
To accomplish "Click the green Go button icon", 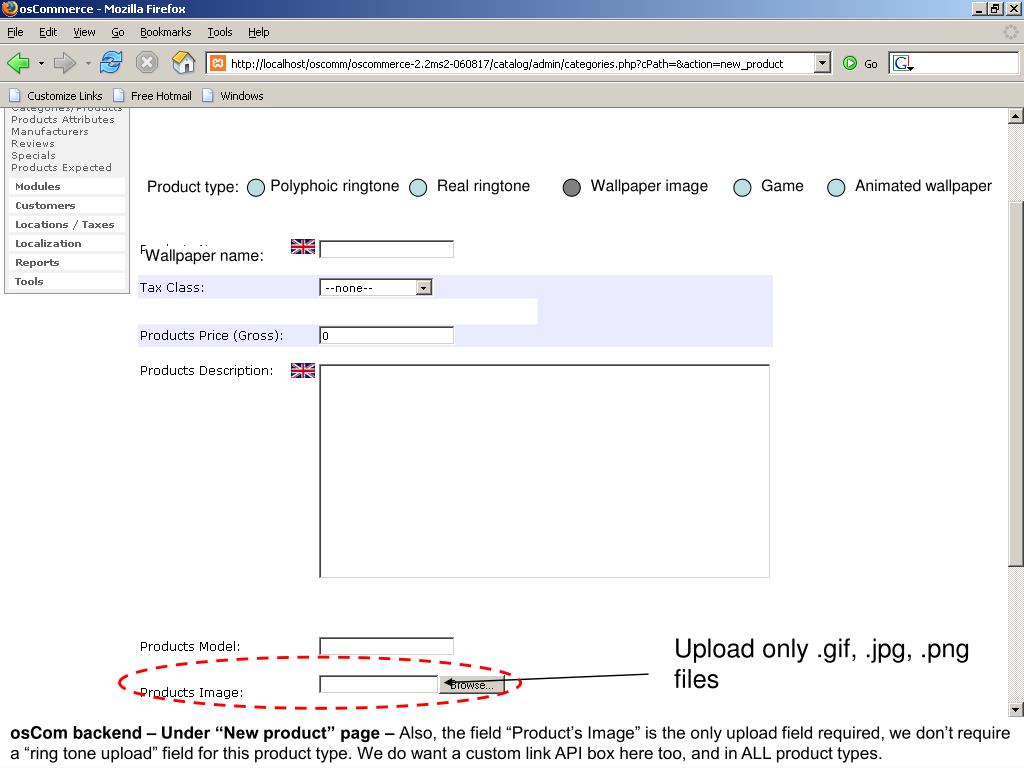I will [x=850, y=63].
